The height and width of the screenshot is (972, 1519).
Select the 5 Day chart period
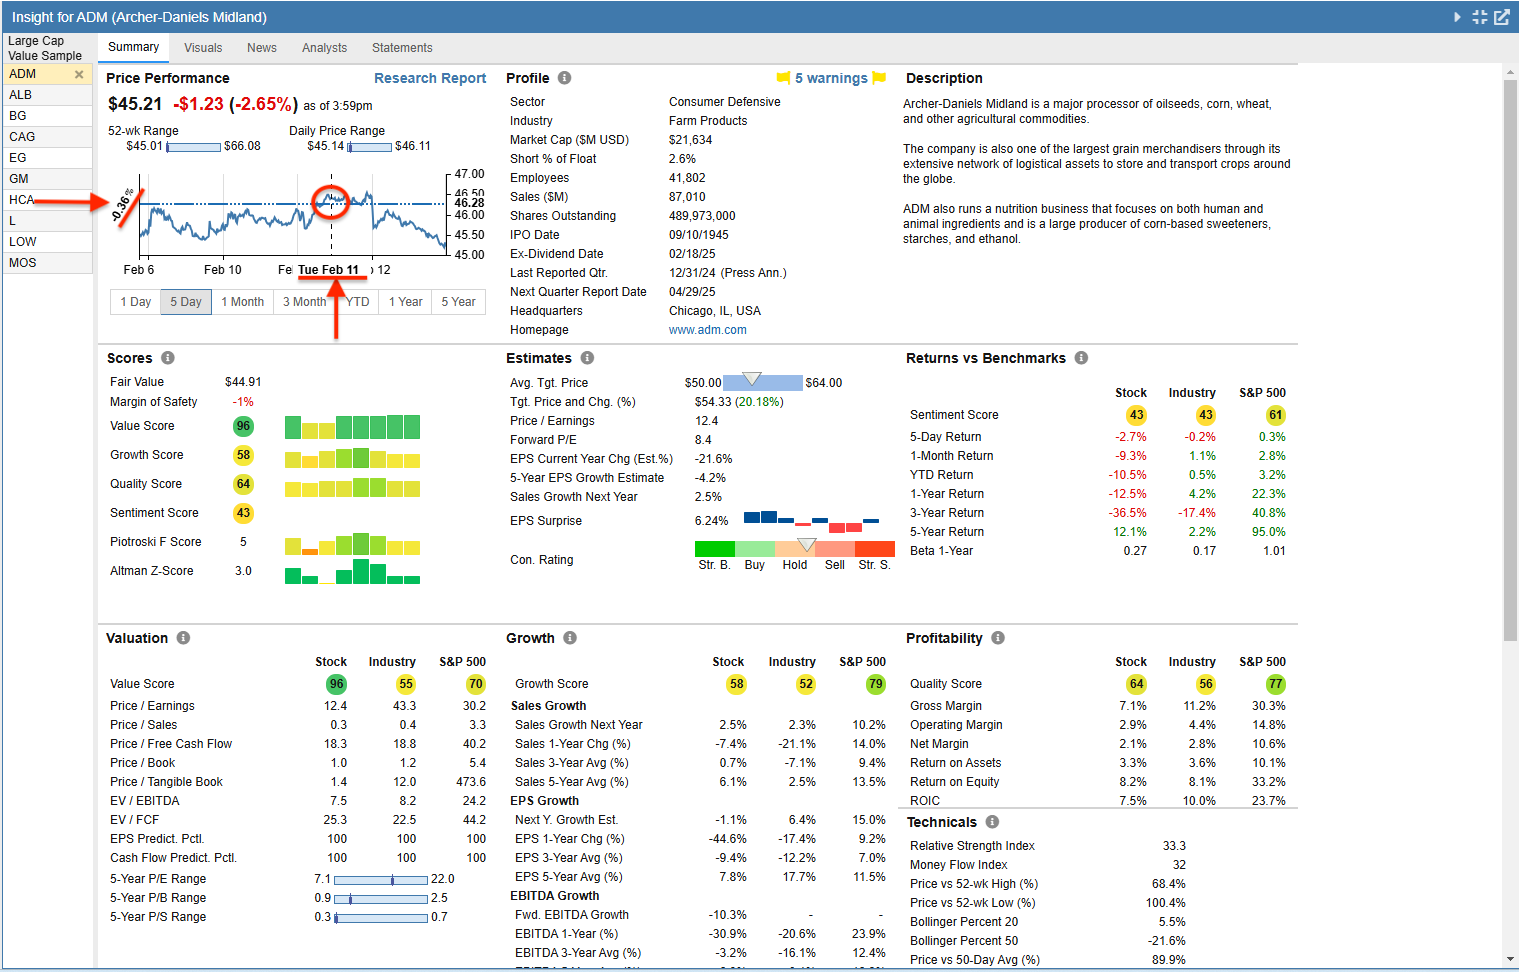point(186,302)
